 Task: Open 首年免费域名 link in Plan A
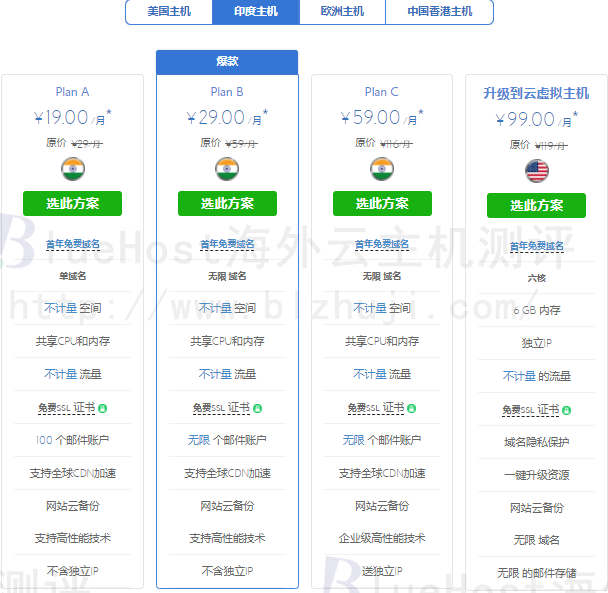[73, 244]
